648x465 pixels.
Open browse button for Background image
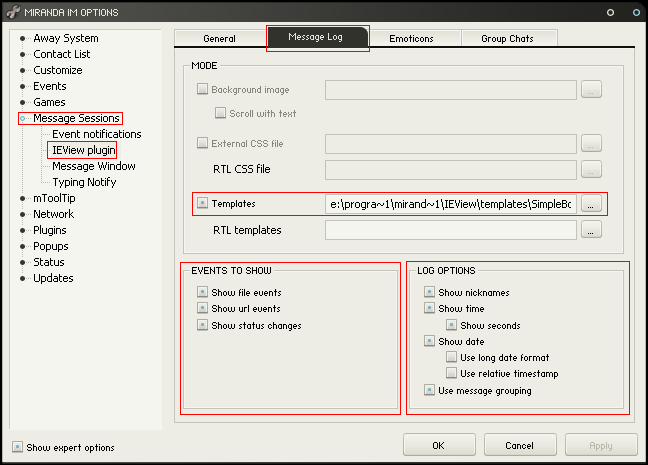click(591, 90)
